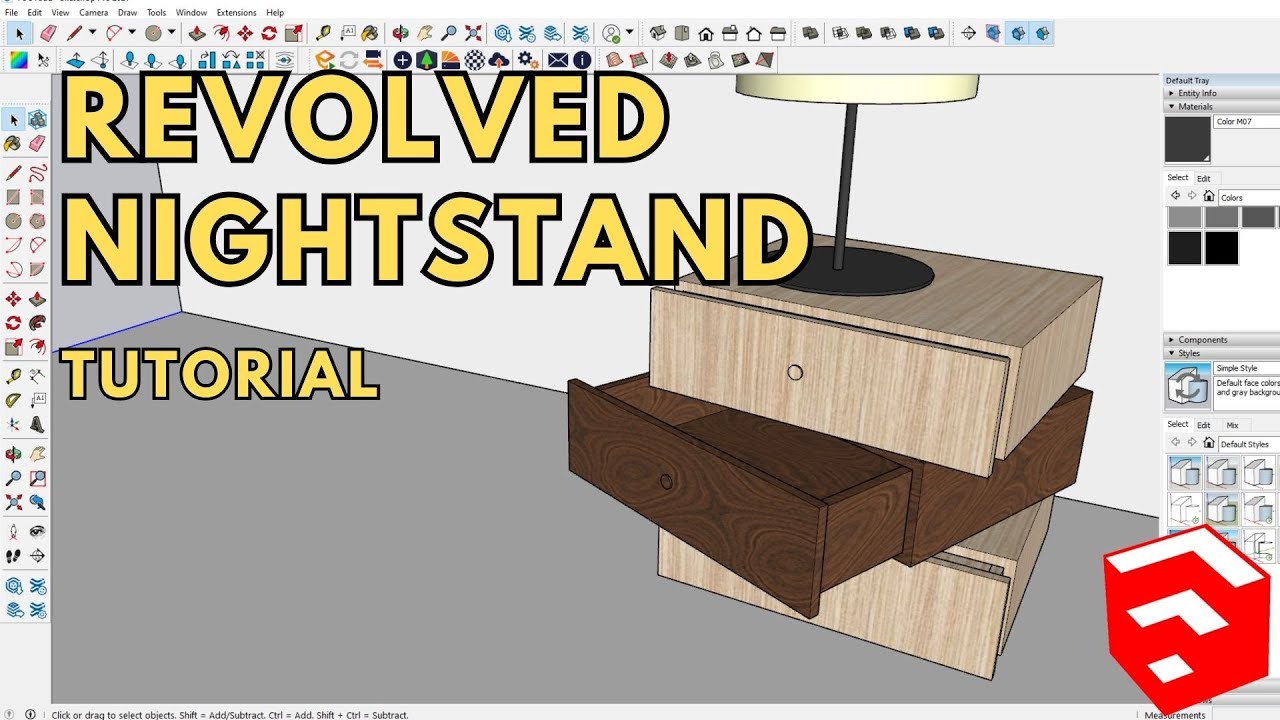Click the Color M07 material name field
The height and width of the screenshot is (720, 1280).
click(1247, 122)
